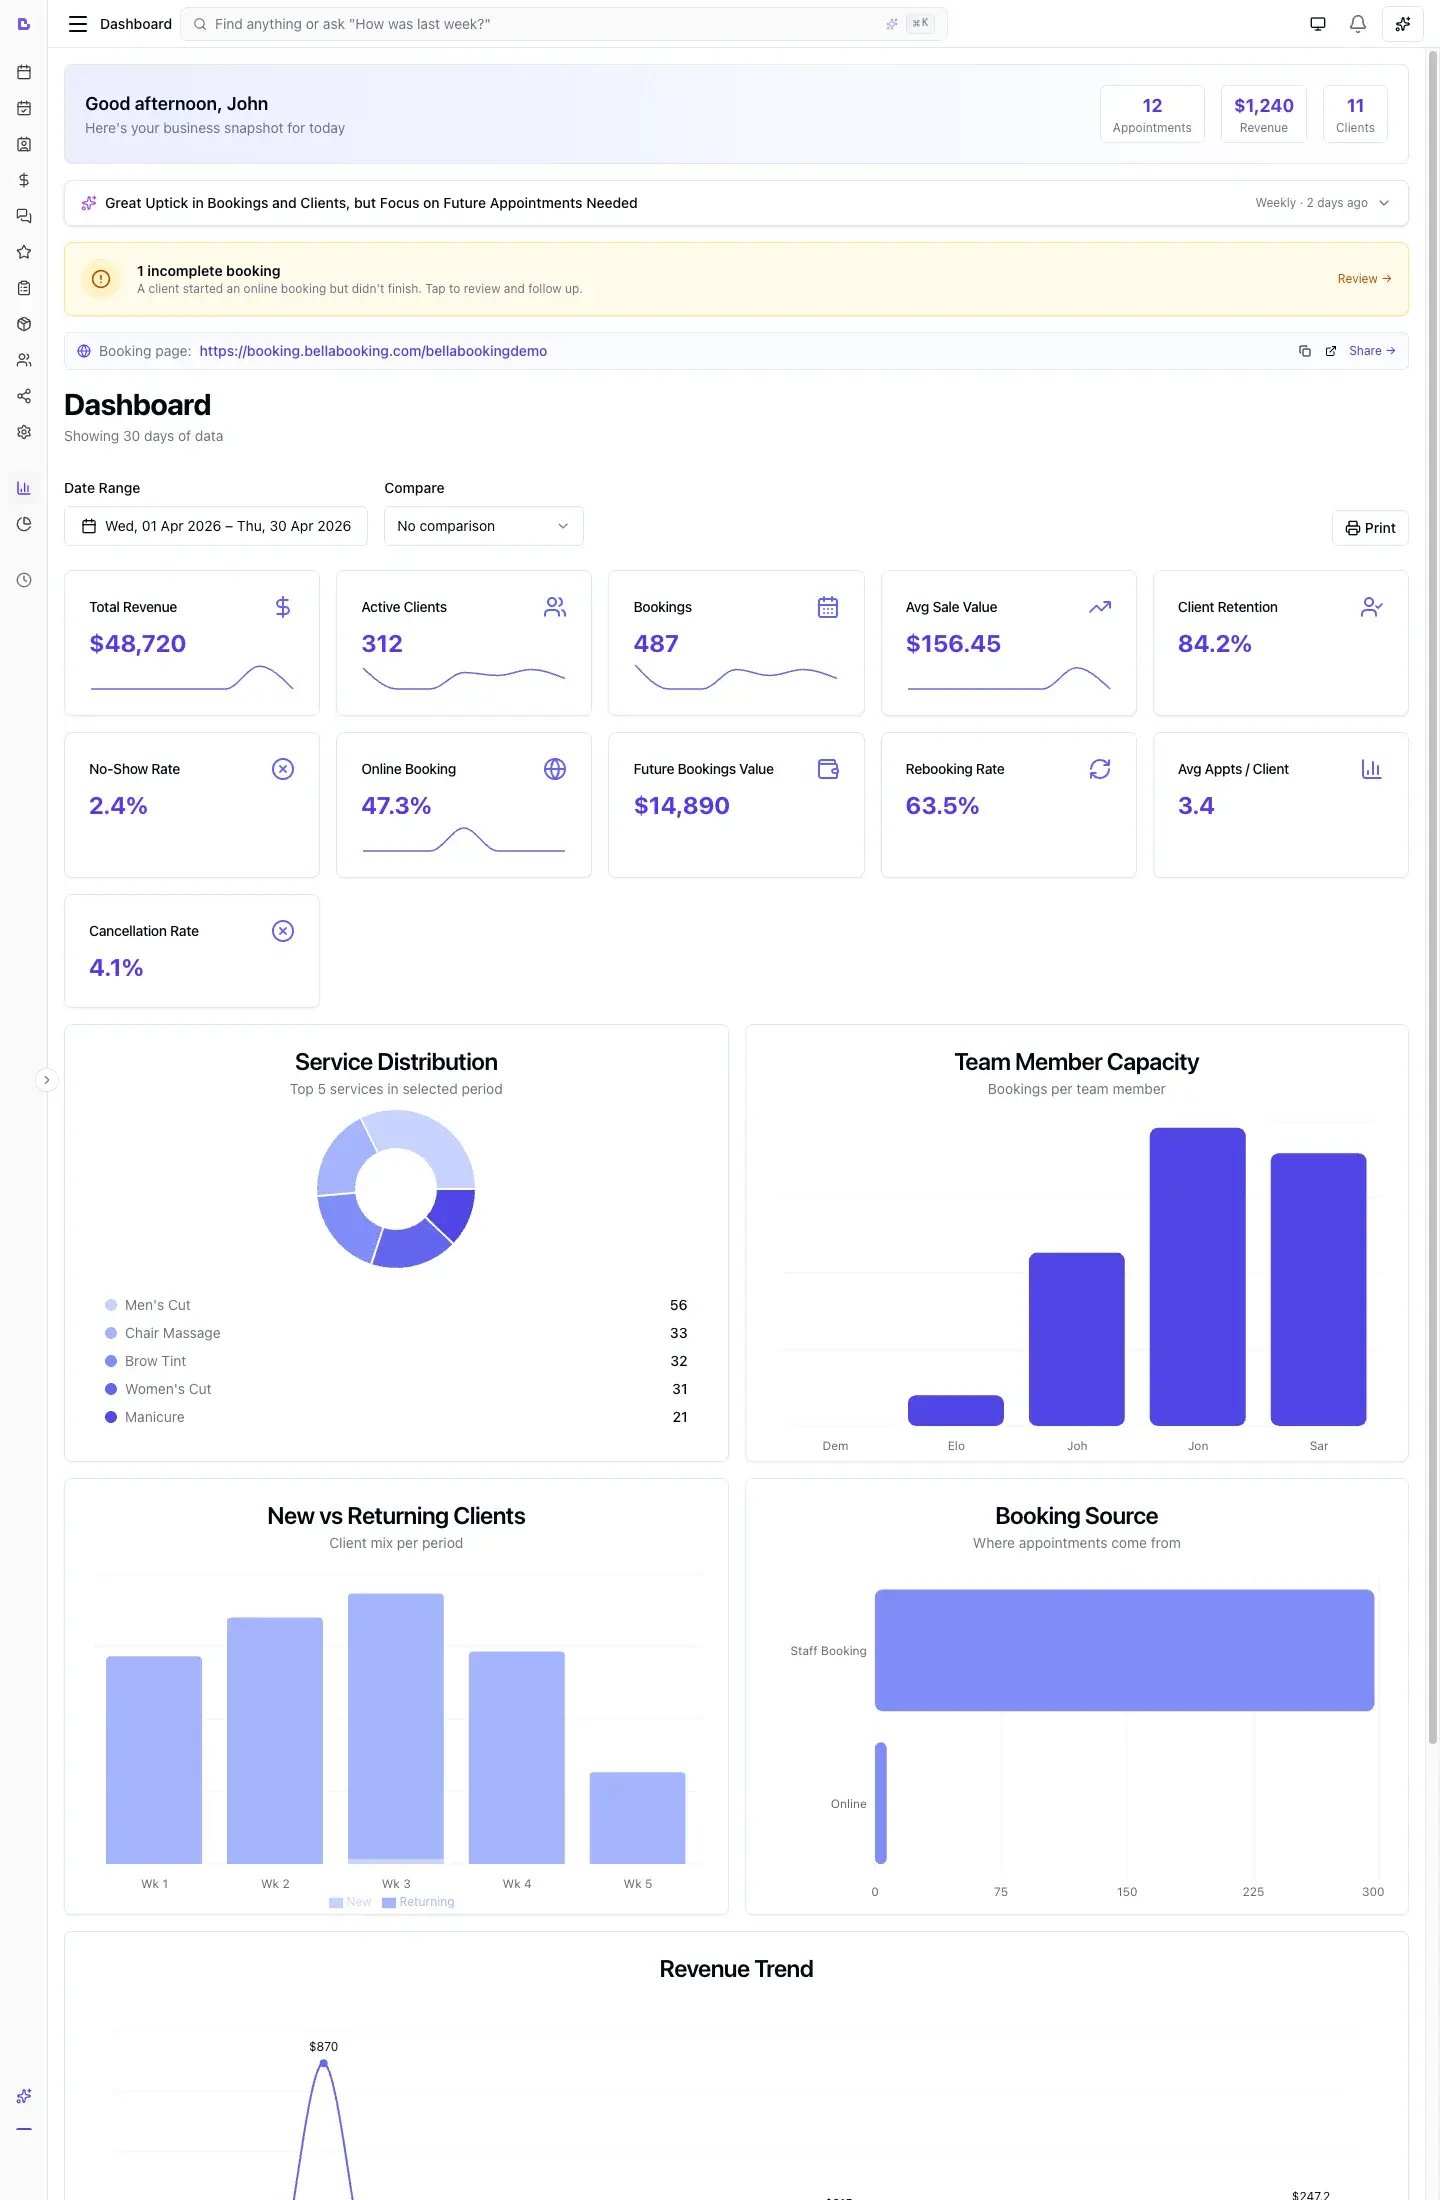Click the Avg Sale Value card

(x=1008, y=643)
